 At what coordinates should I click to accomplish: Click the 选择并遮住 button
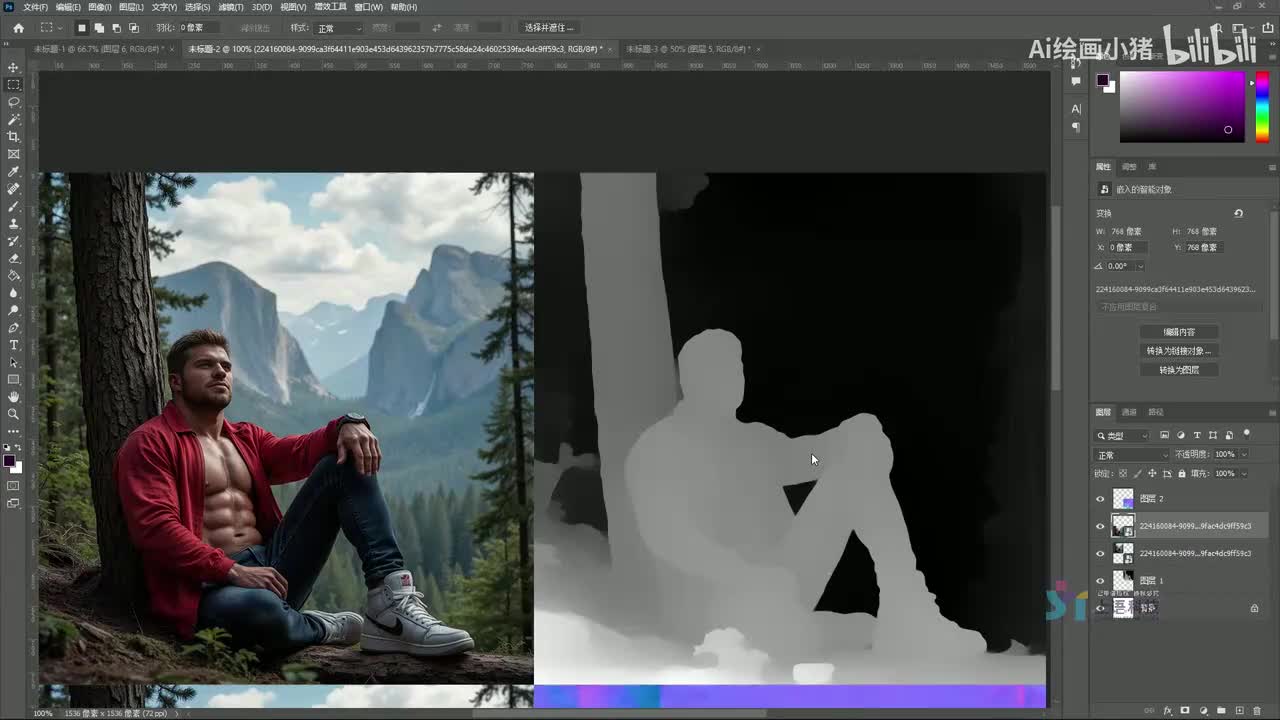point(549,28)
